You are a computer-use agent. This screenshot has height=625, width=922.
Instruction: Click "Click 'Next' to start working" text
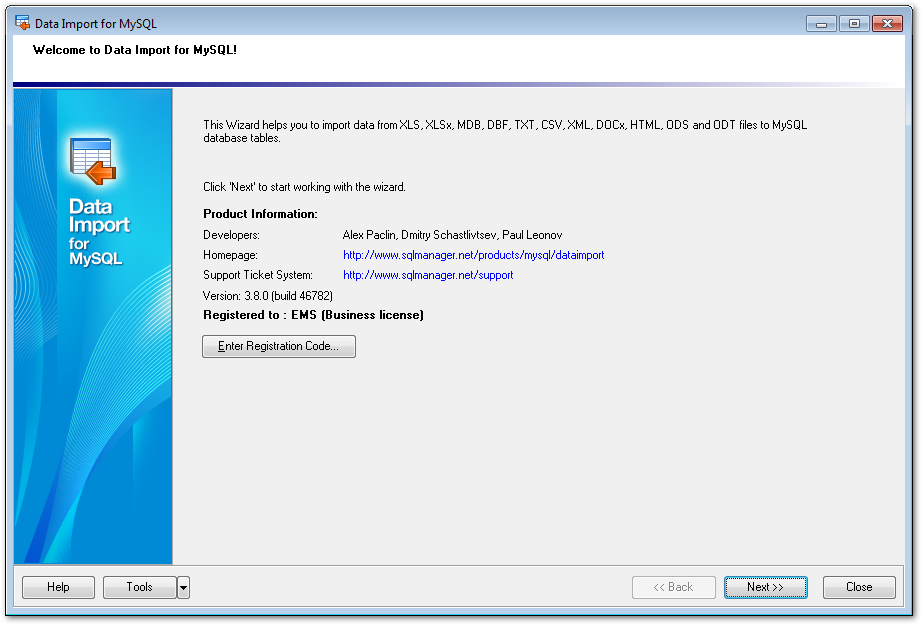304,187
